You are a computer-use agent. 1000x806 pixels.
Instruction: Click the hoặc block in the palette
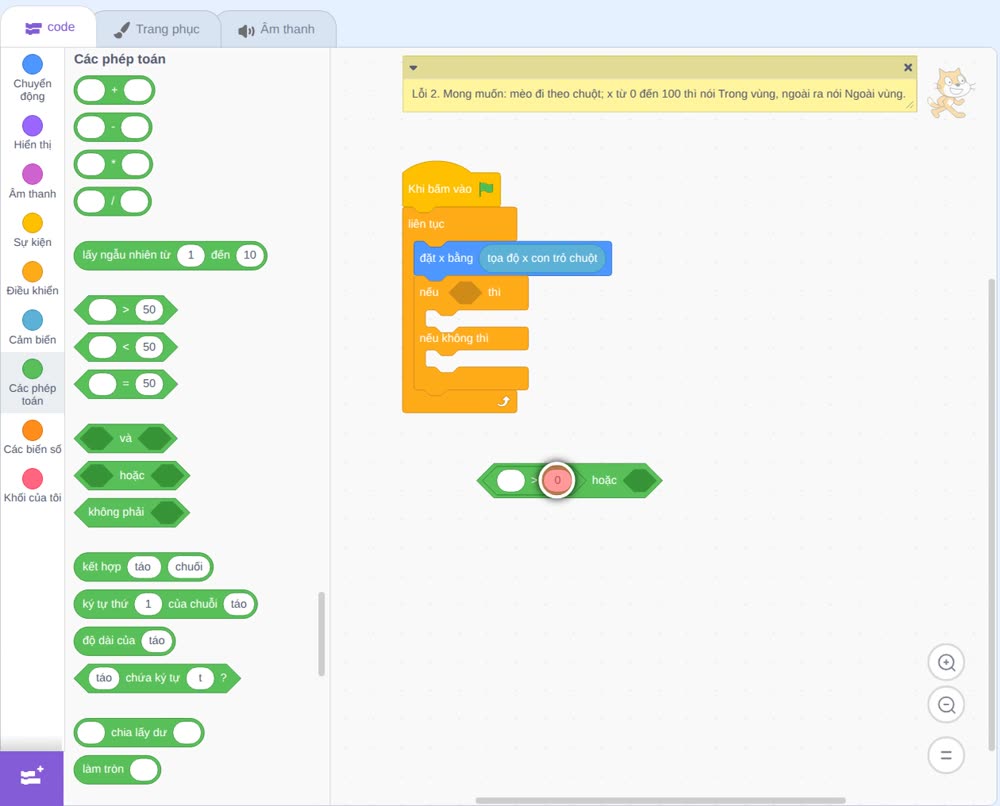pyautogui.click(x=132, y=476)
